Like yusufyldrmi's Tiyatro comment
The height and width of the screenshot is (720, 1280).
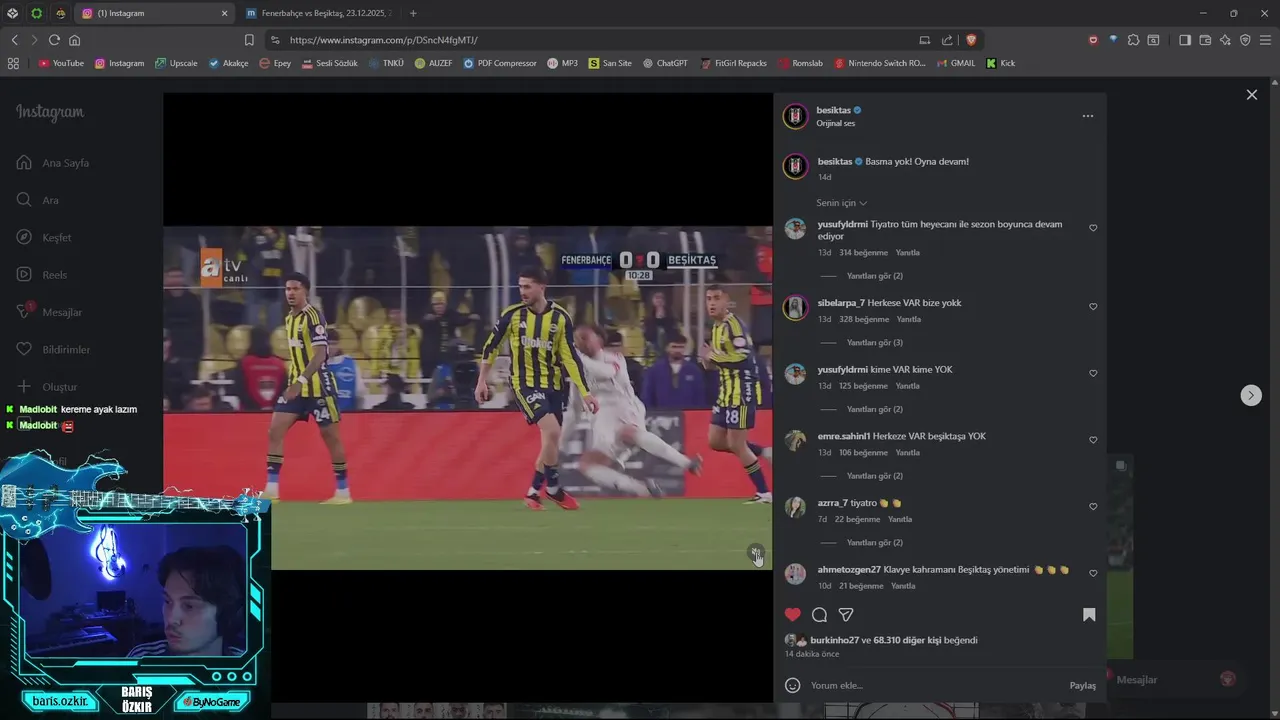[1093, 228]
